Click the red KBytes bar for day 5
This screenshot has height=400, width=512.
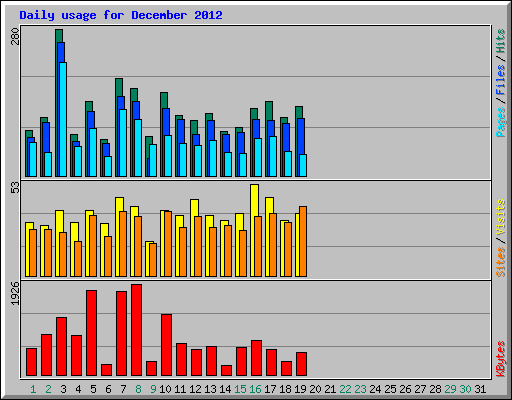[91, 333]
